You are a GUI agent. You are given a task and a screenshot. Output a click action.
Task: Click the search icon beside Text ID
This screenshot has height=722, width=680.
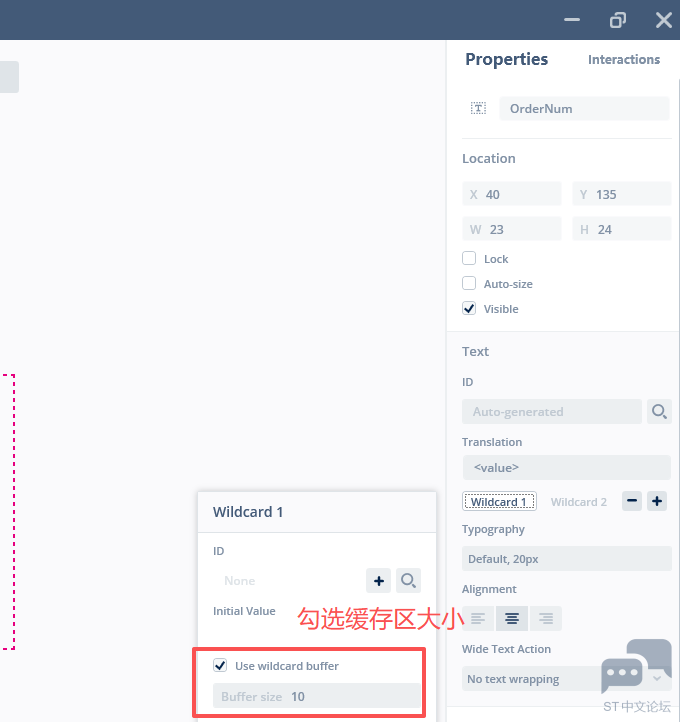click(659, 411)
